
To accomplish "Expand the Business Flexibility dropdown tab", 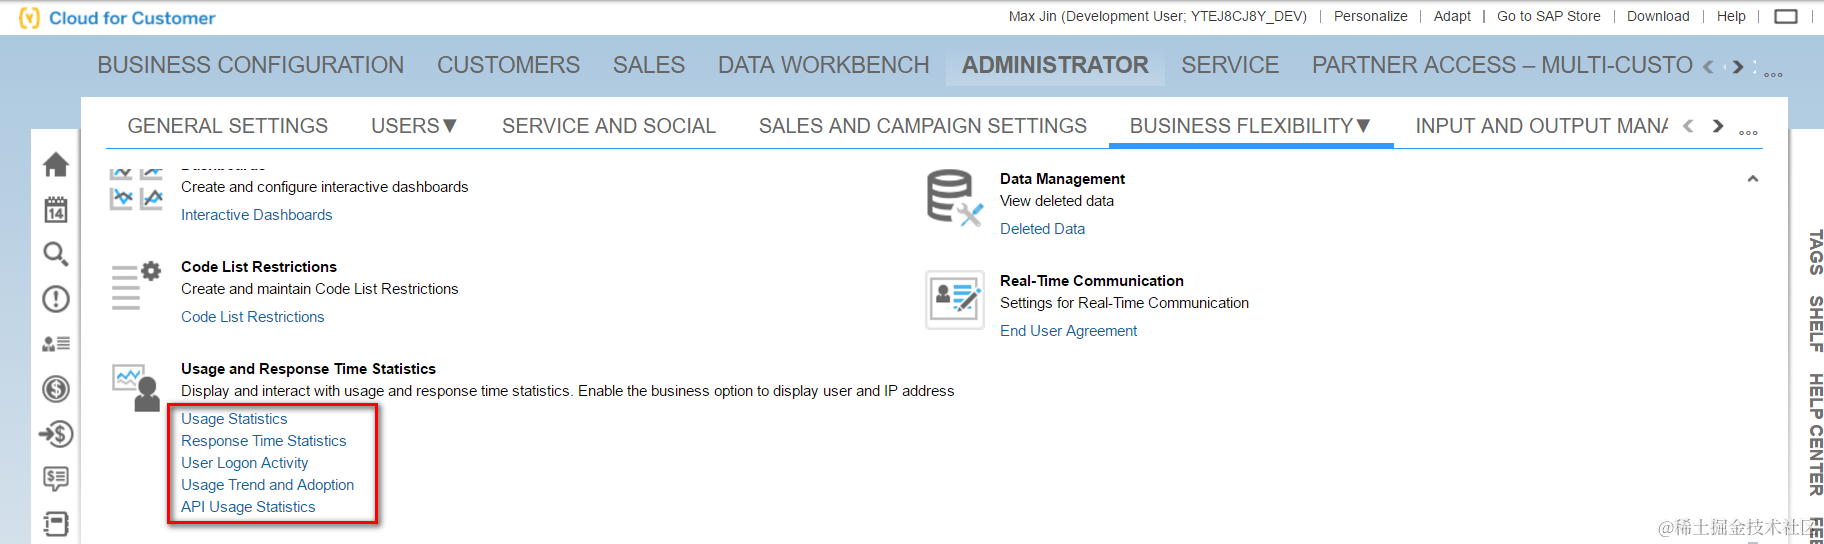I will click(1250, 126).
